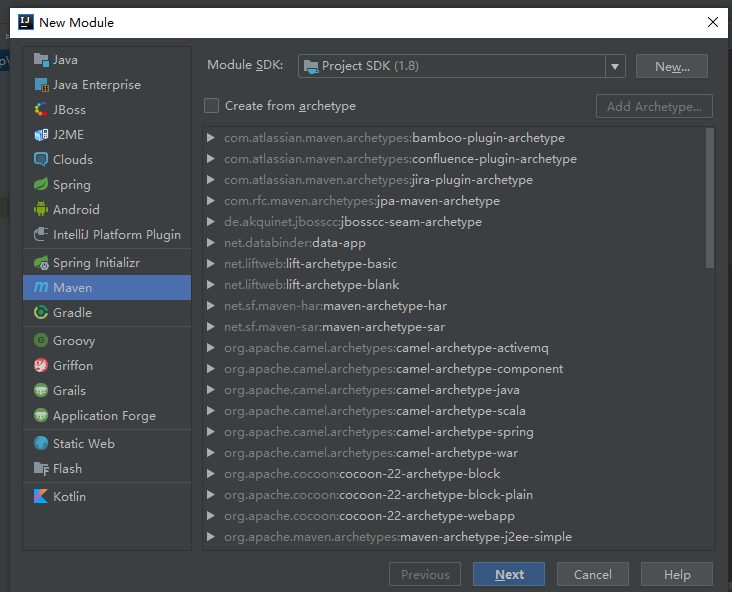Select the Java module icon
The image size is (732, 592).
pos(41,60)
